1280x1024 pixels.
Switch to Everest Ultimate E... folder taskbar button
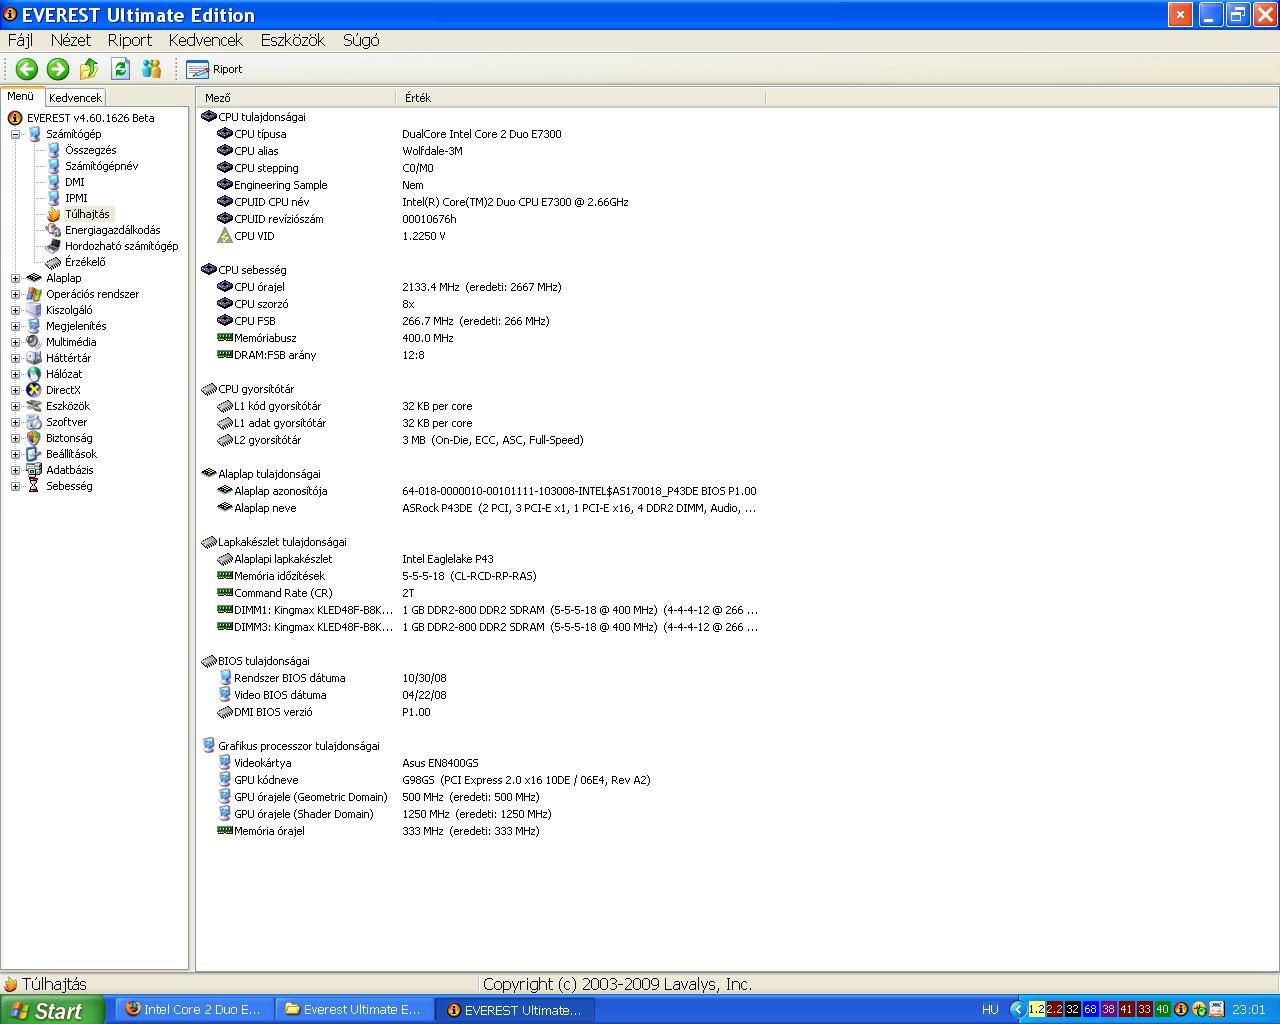point(354,1010)
